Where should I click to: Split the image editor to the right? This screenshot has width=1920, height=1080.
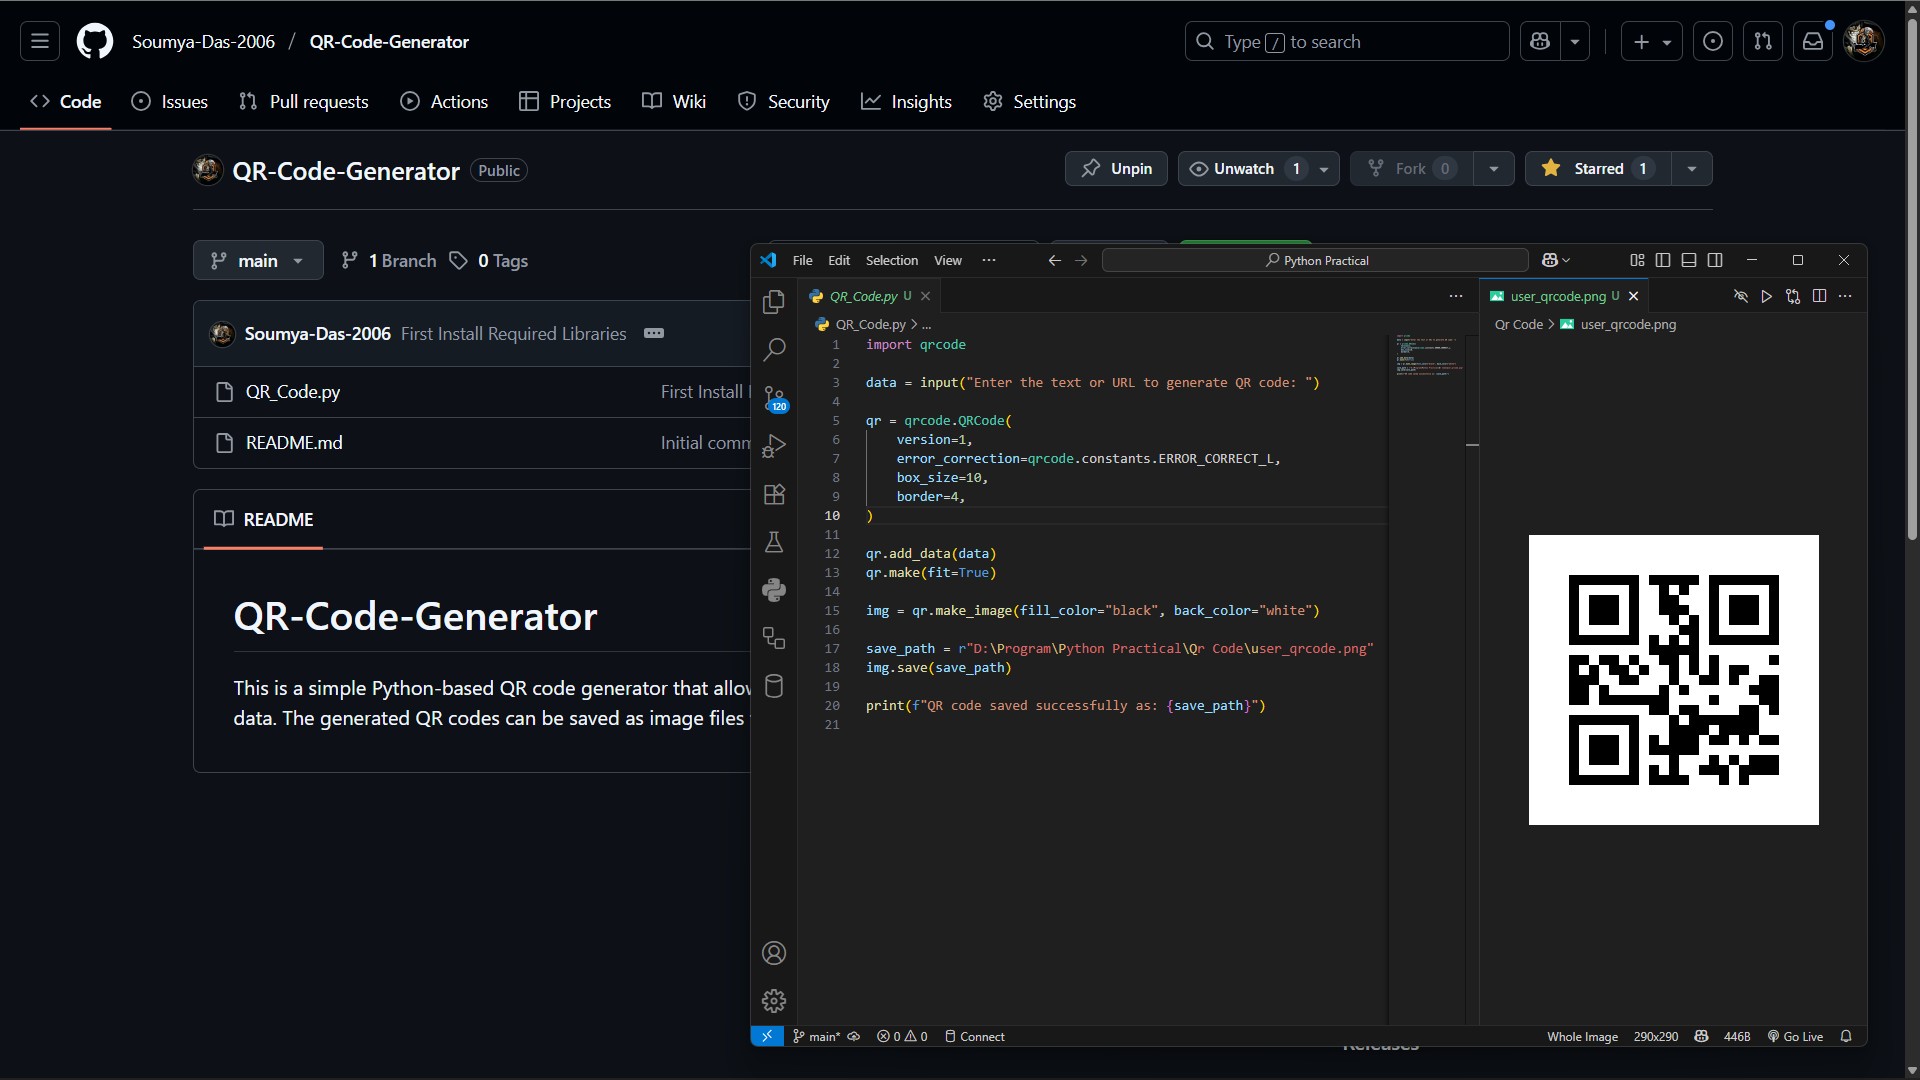tap(1819, 296)
